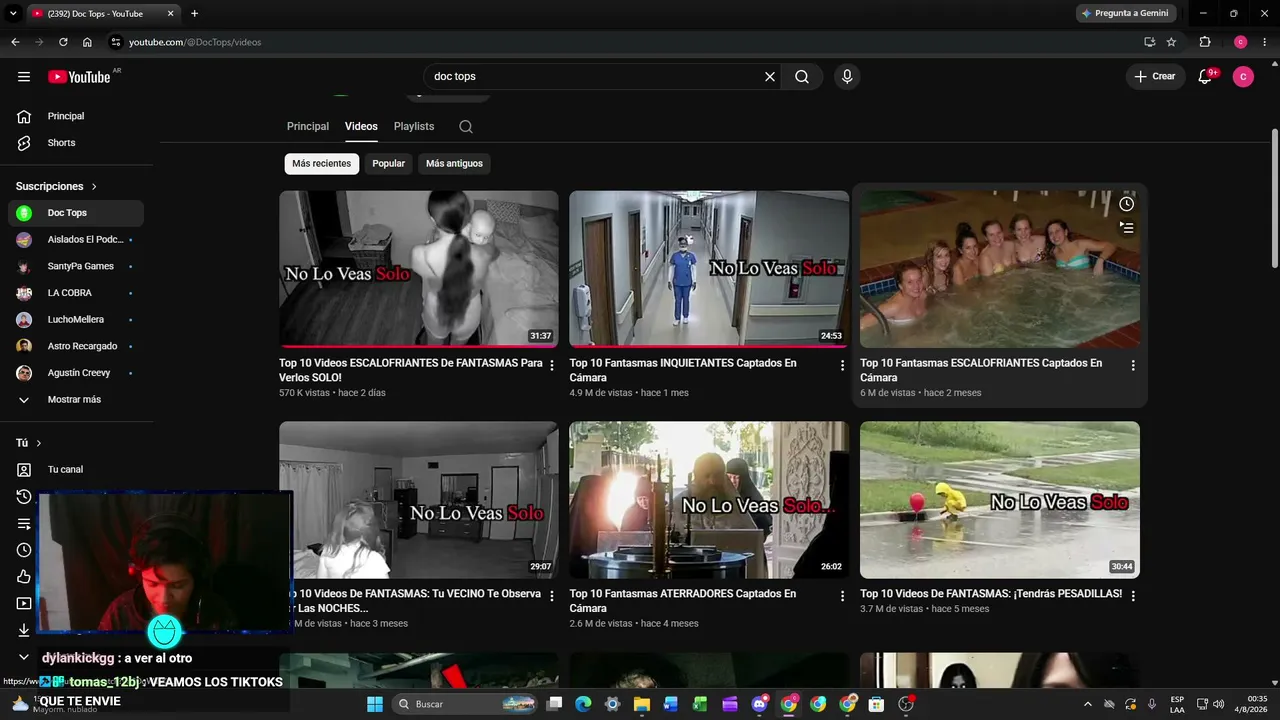Clear the search box with the X icon
The width and height of the screenshot is (1280, 720).
(770, 77)
